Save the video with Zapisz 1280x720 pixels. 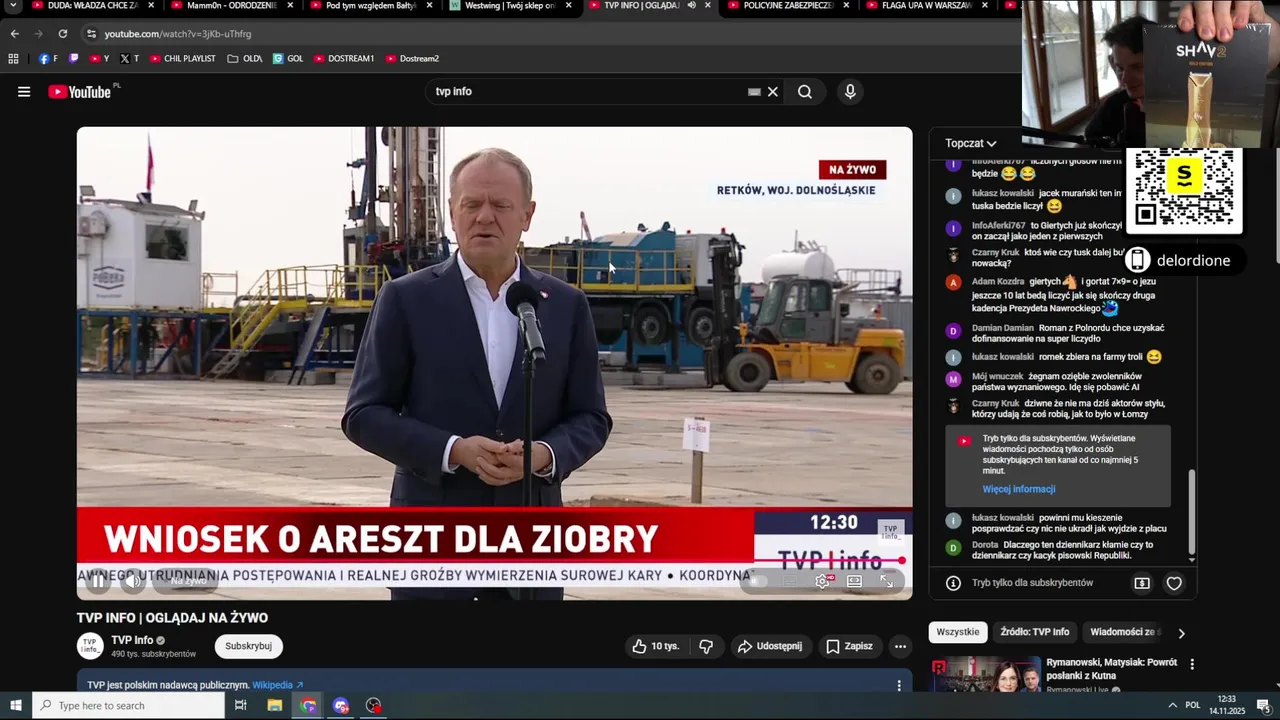849,646
